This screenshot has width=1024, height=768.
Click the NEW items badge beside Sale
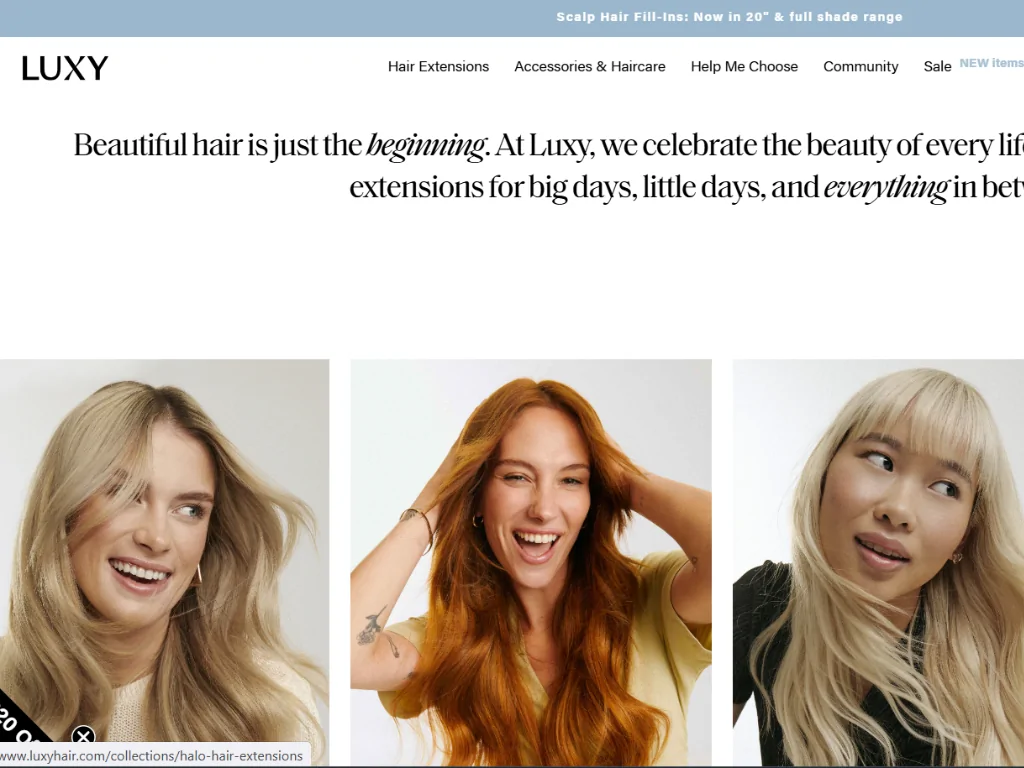pos(990,63)
